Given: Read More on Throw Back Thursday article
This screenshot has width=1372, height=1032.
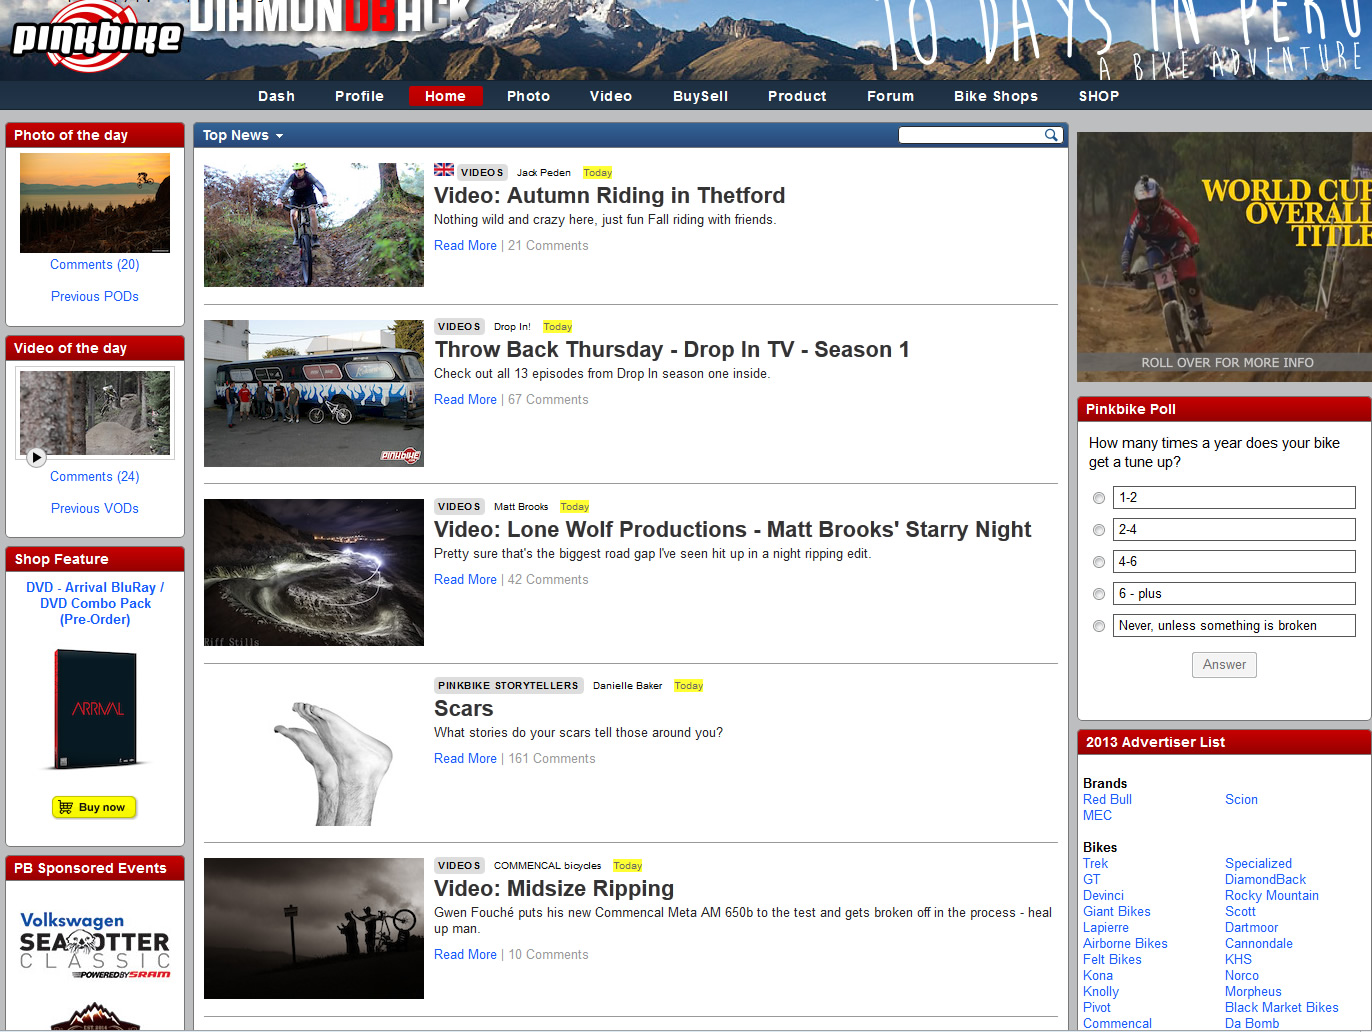Looking at the screenshot, I should pos(465,400).
